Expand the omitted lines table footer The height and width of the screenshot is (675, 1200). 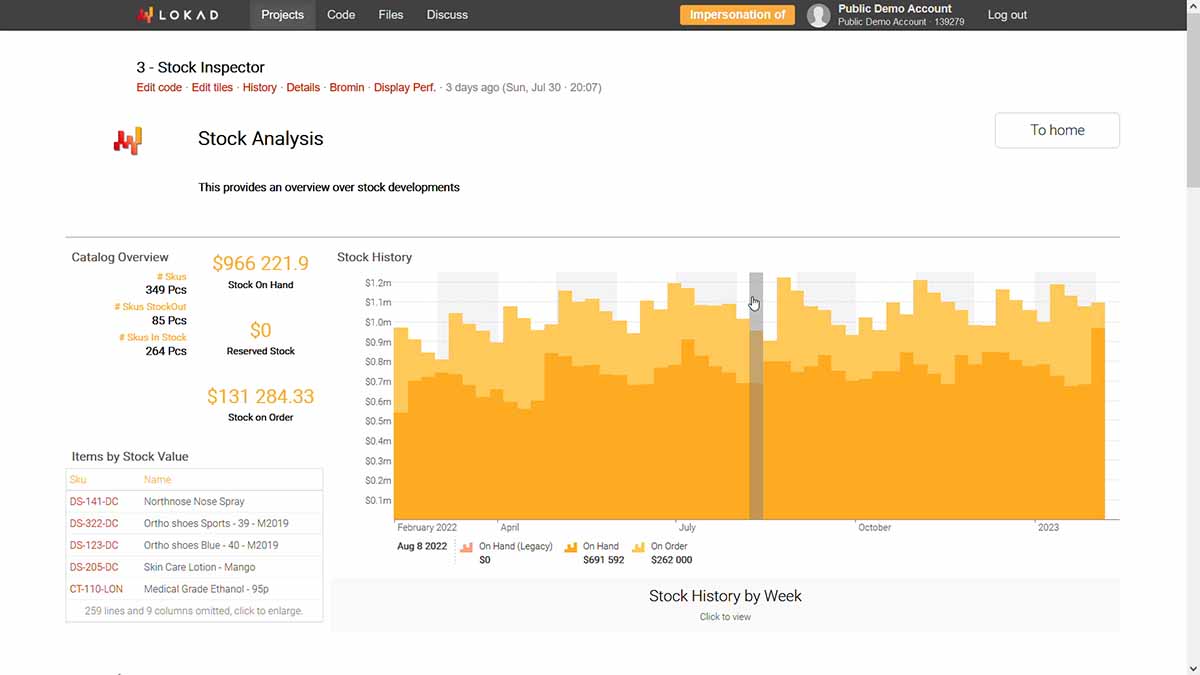[194, 610]
